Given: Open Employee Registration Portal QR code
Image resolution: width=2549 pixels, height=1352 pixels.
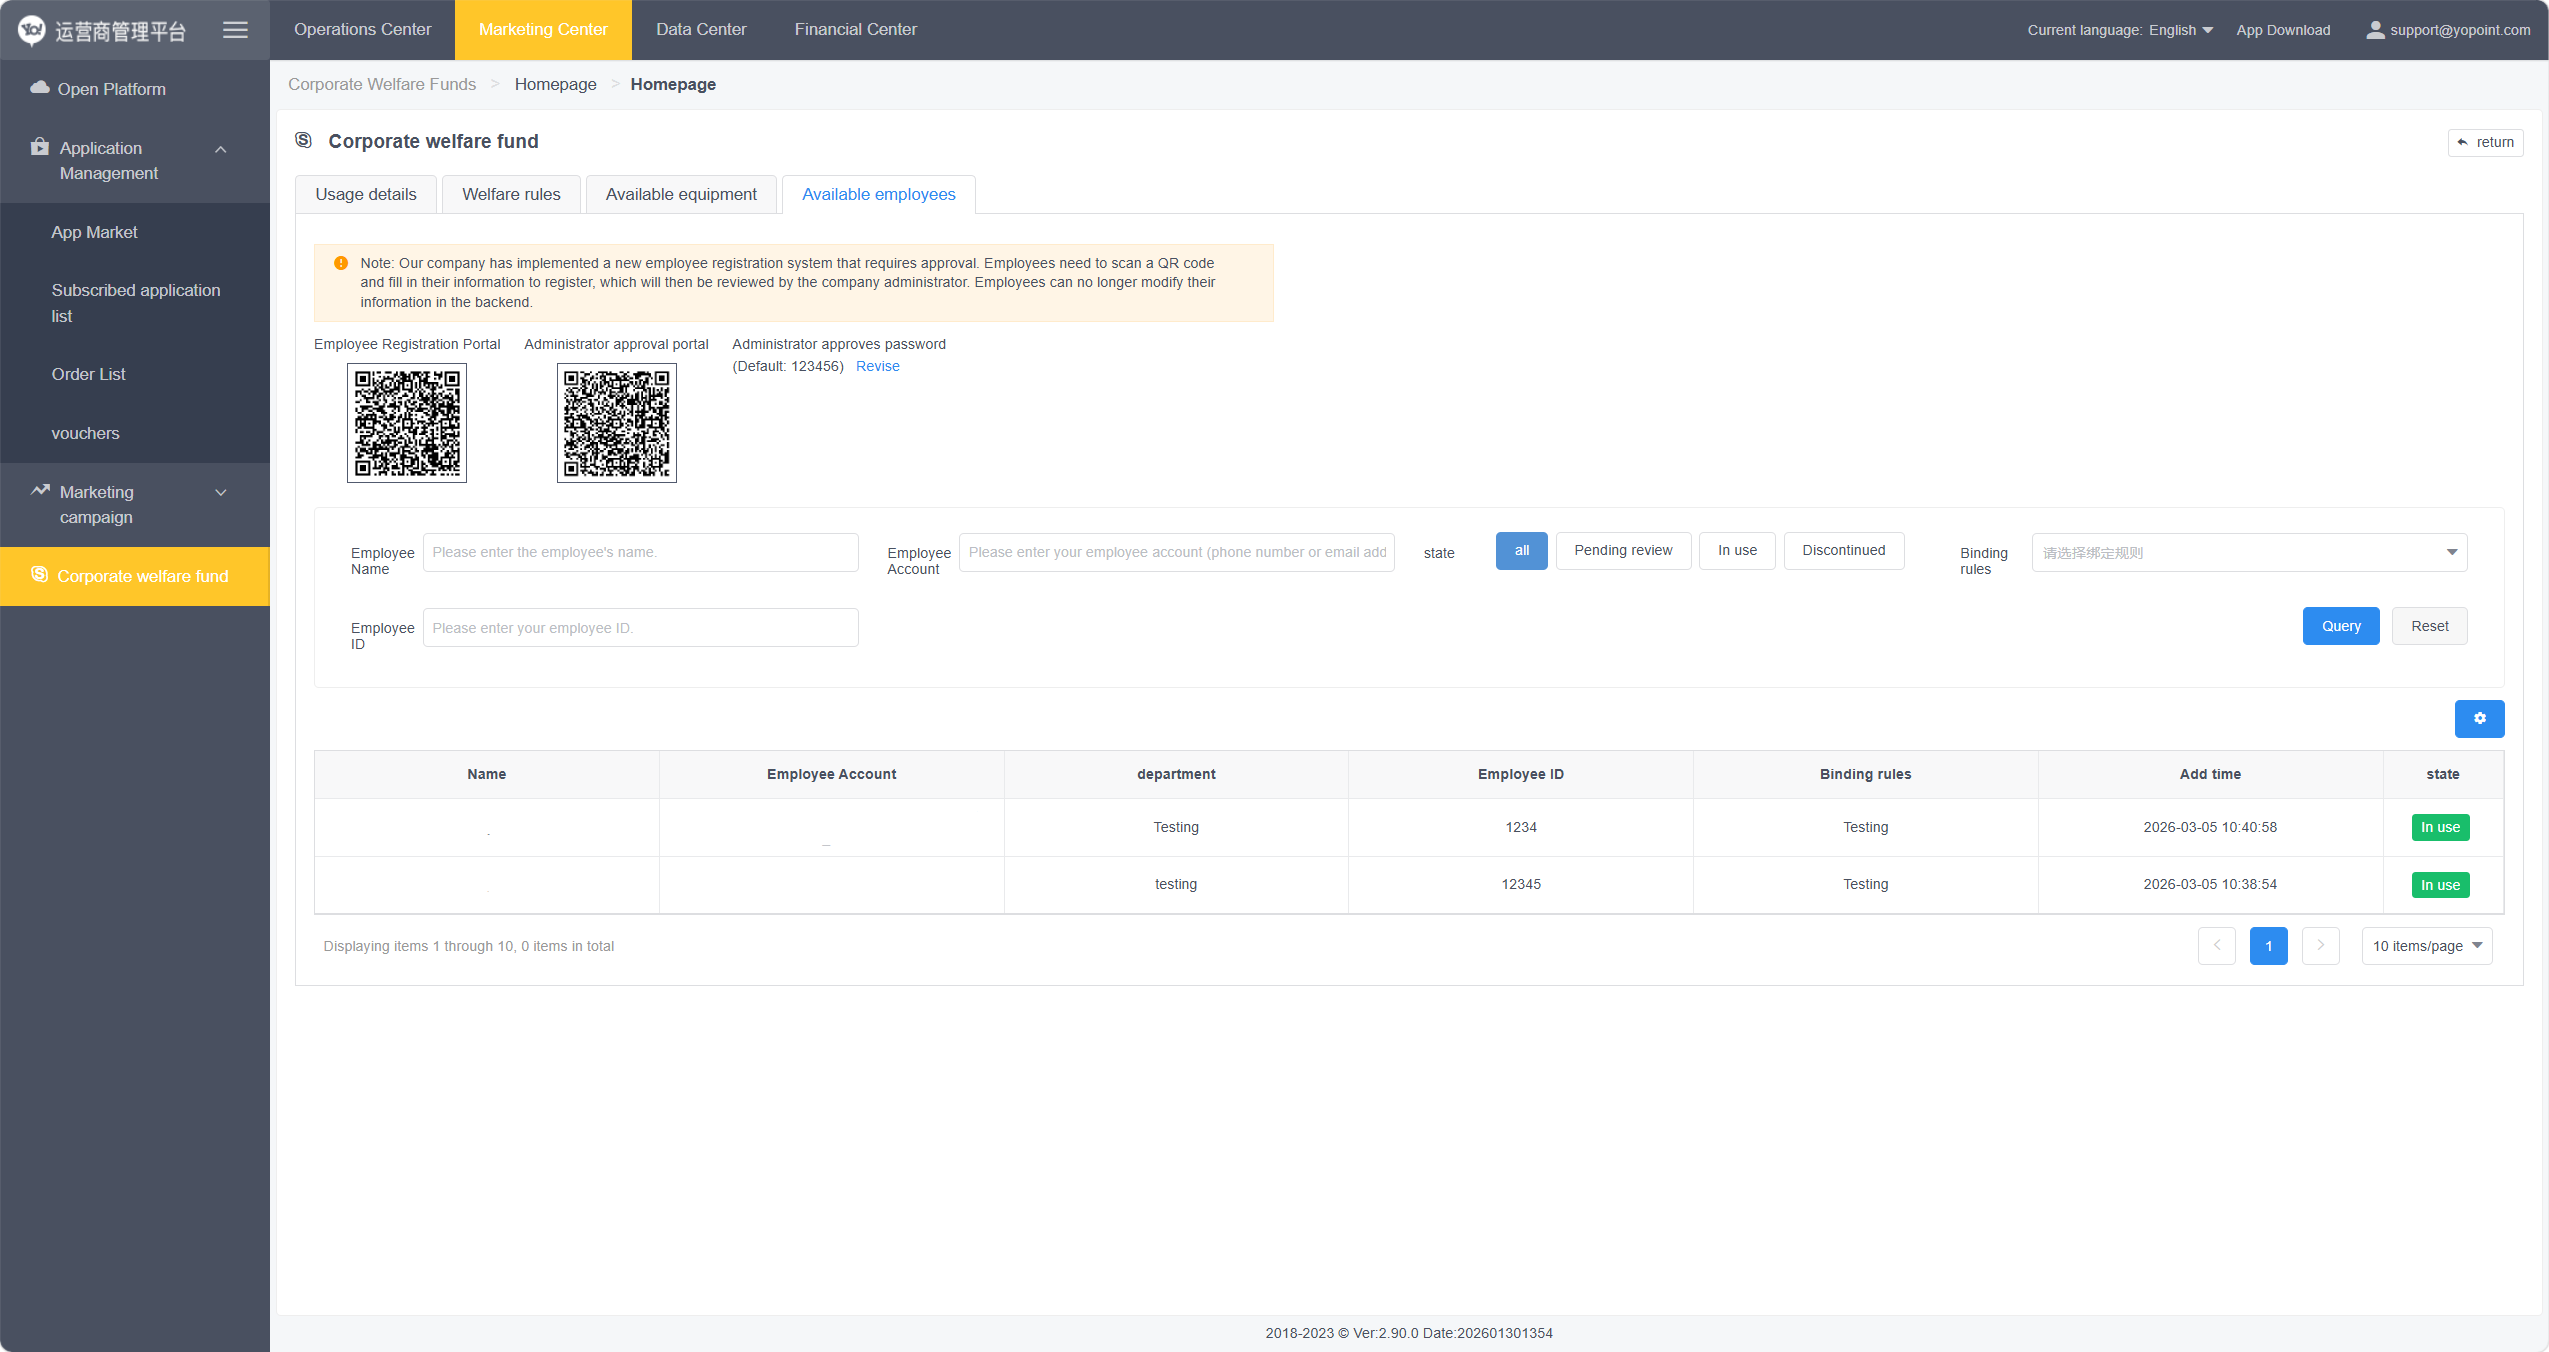Looking at the screenshot, I should click(407, 423).
